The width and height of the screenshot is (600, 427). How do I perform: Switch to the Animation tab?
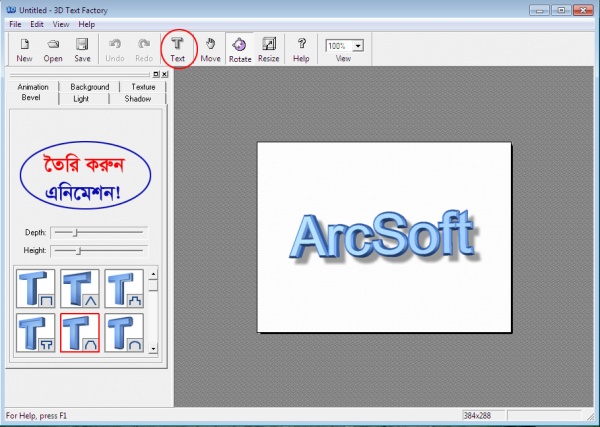click(33, 87)
